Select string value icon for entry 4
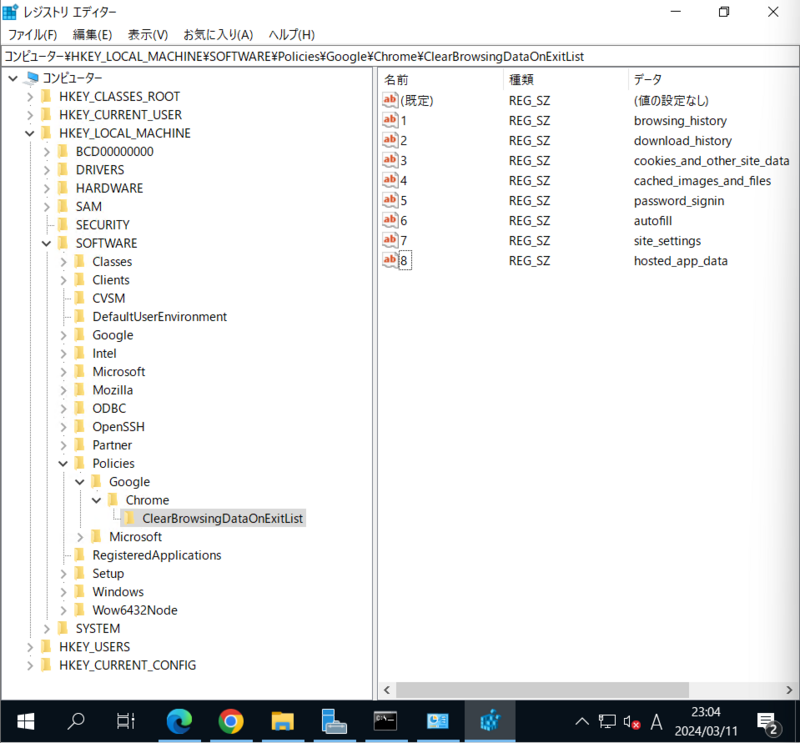 coord(390,180)
